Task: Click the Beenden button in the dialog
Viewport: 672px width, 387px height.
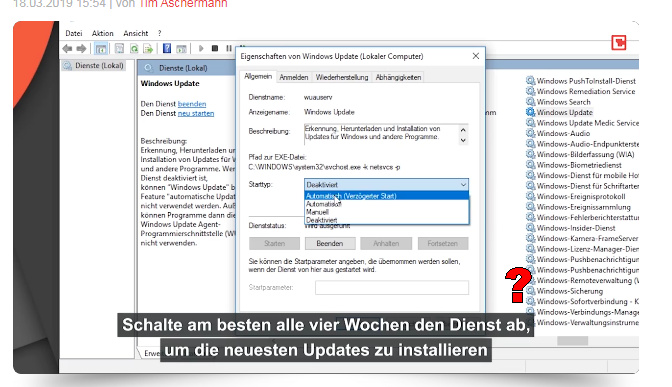Action: point(330,243)
